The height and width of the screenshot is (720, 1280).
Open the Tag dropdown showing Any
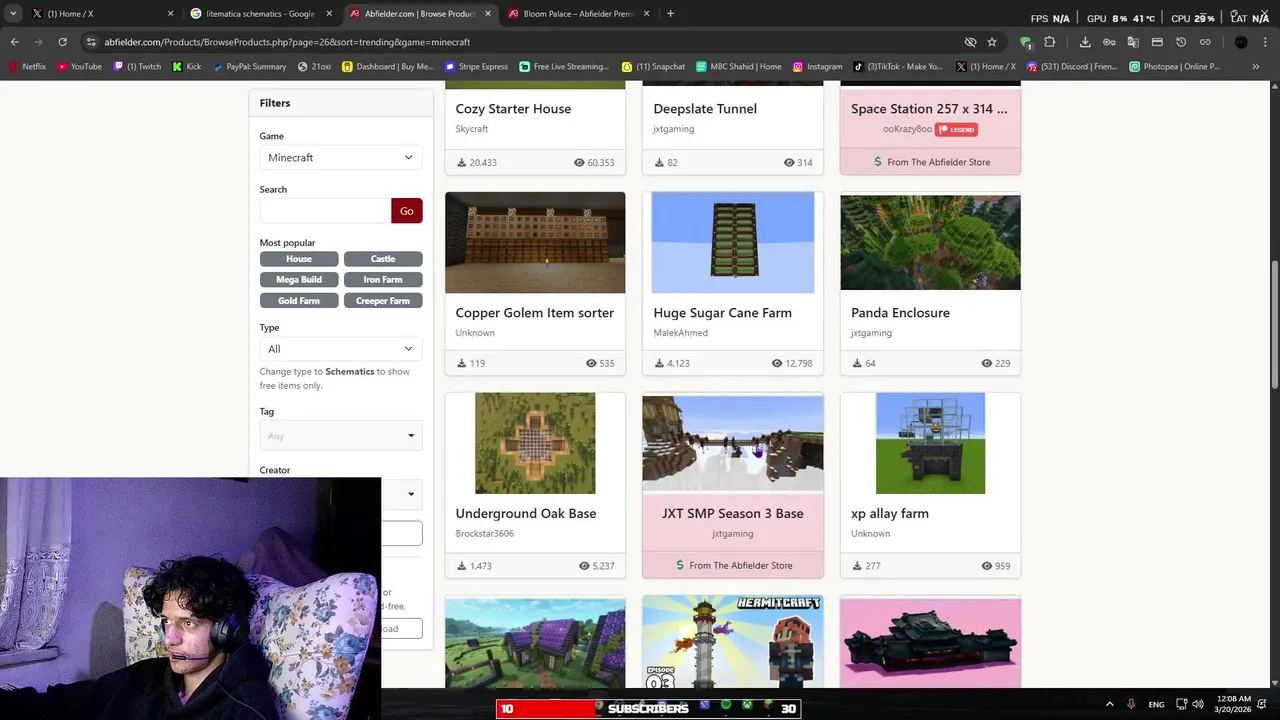coord(341,435)
